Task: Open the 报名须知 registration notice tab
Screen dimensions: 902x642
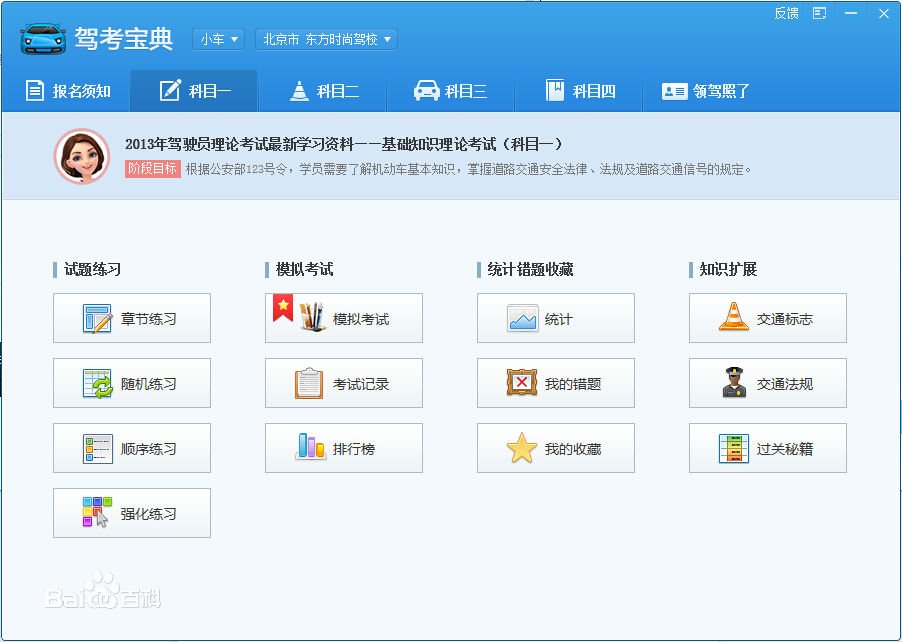Action: coord(67,90)
